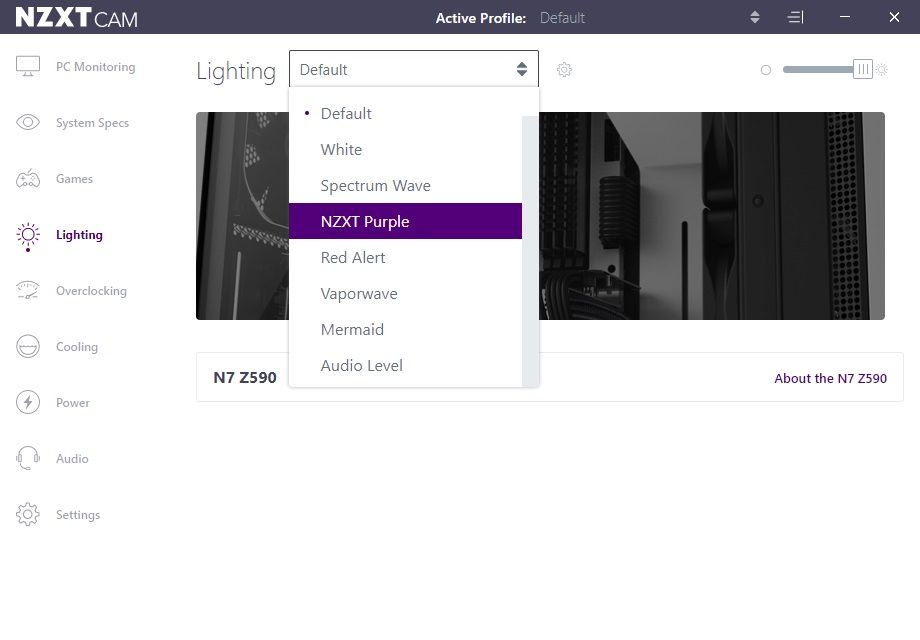Click the NZXT CAM logo
The width and height of the screenshot is (920, 640).
[x=76, y=18]
